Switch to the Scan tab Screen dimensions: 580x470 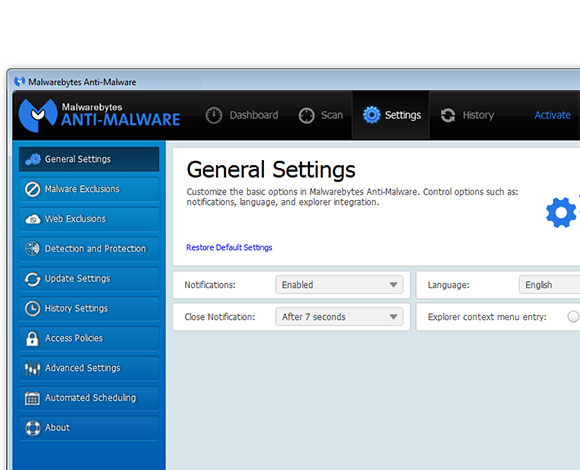321,115
